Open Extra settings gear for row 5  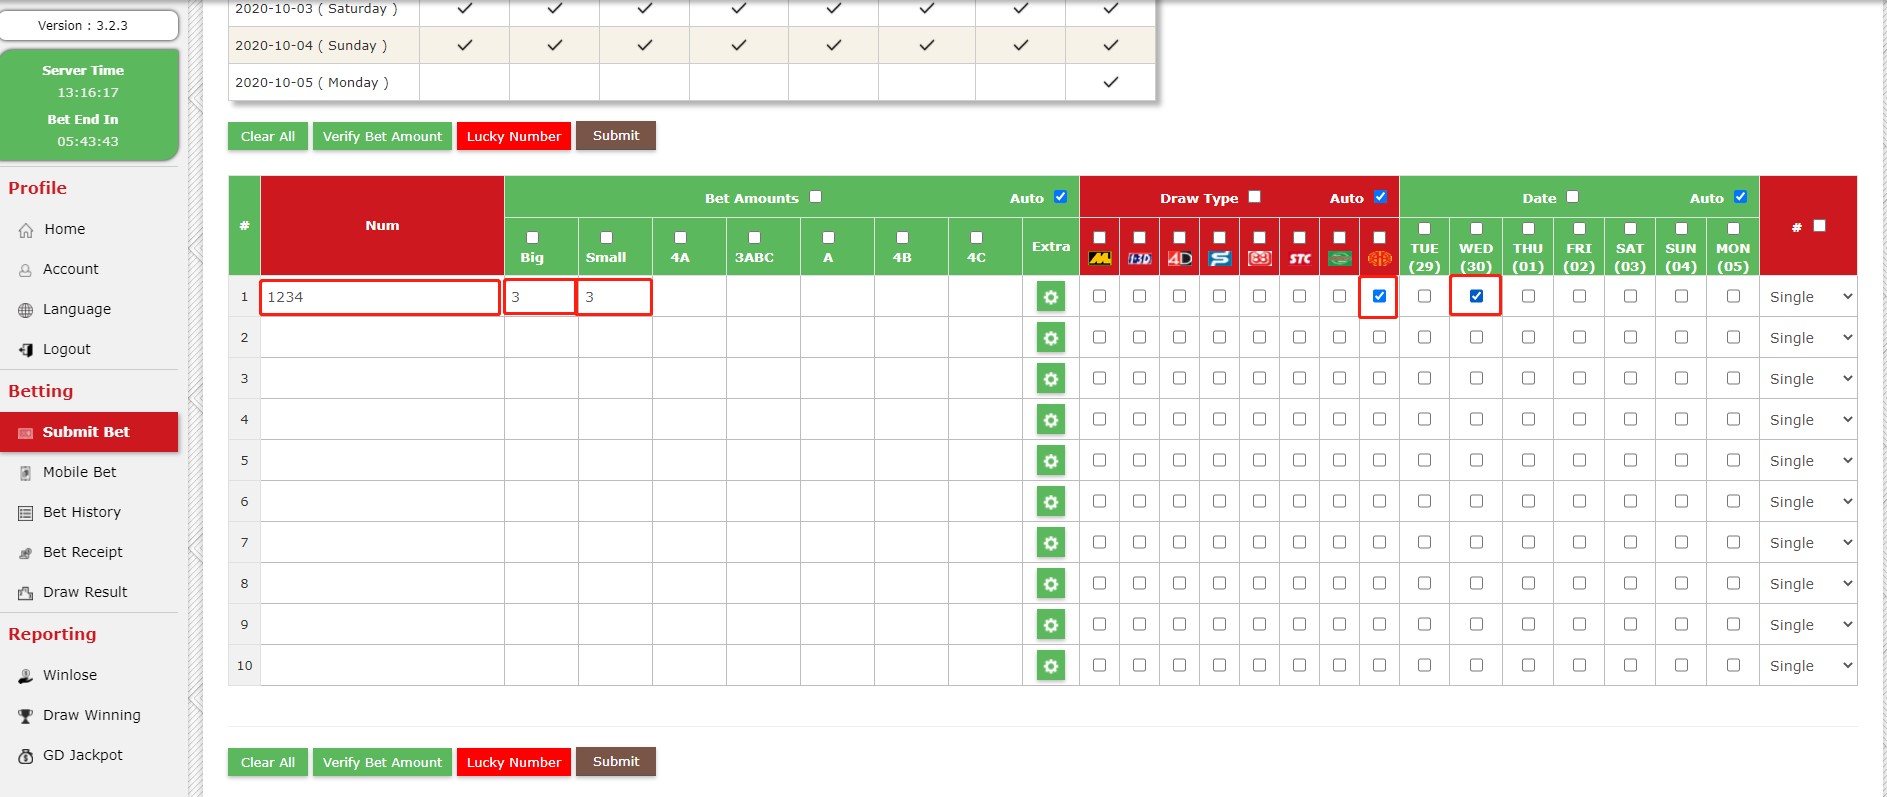point(1050,461)
